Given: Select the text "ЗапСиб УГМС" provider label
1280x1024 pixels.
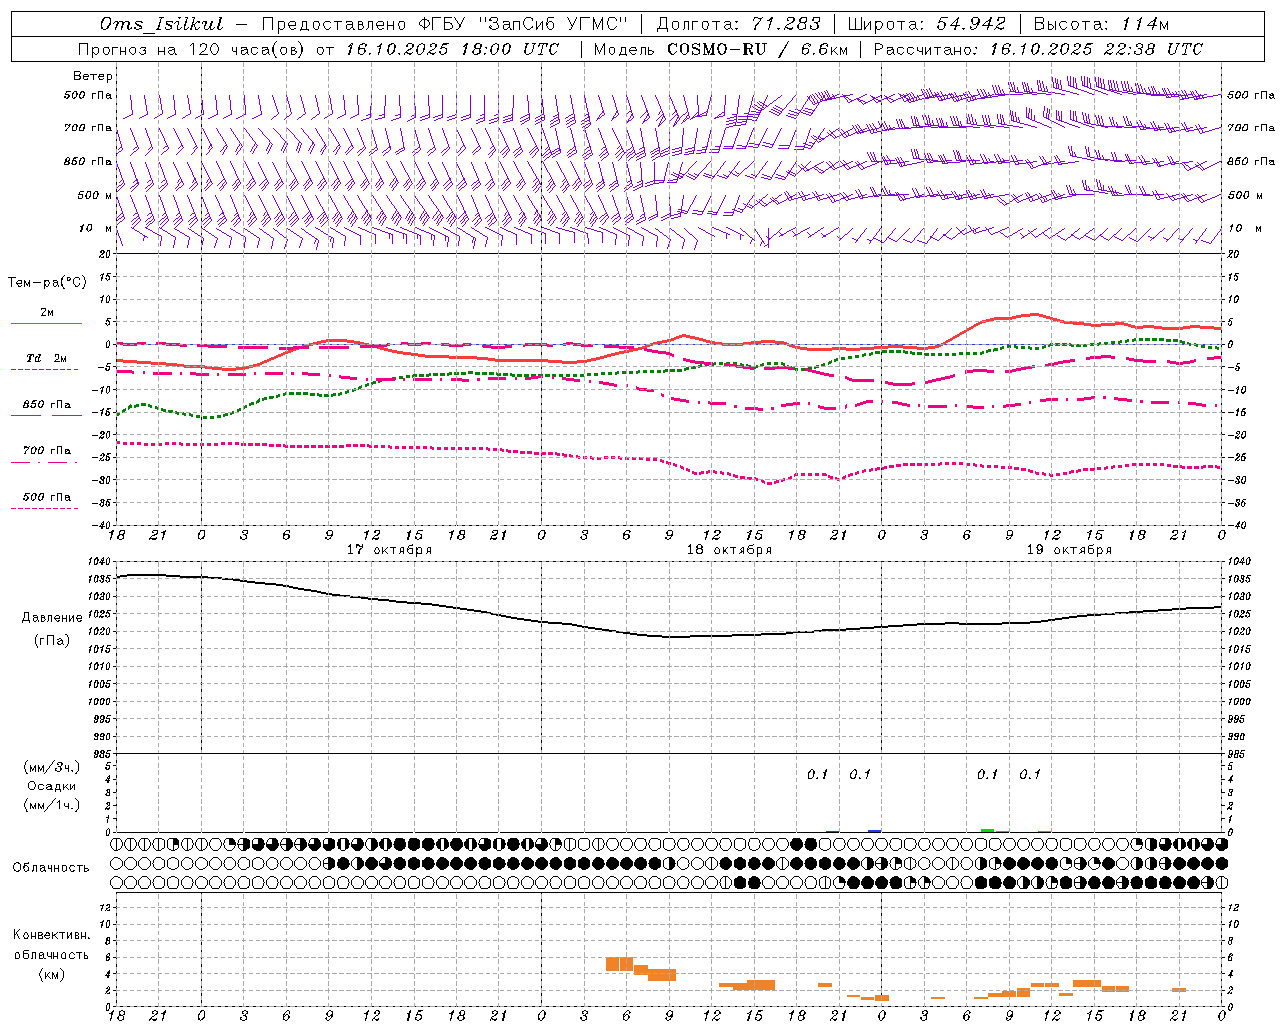Looking at the screenshot, I should tap(551, 24).
